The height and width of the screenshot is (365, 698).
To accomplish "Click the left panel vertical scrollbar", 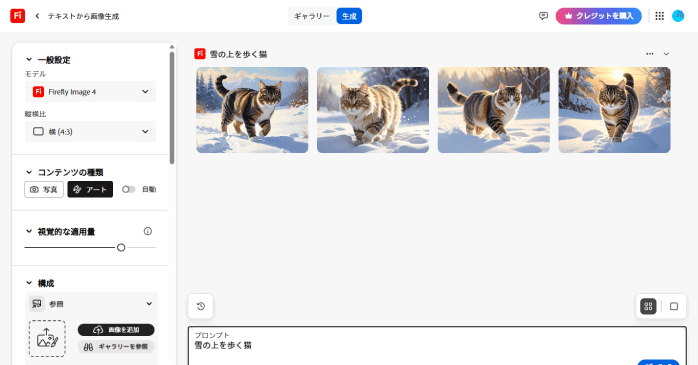I will (x=172, y=108).
